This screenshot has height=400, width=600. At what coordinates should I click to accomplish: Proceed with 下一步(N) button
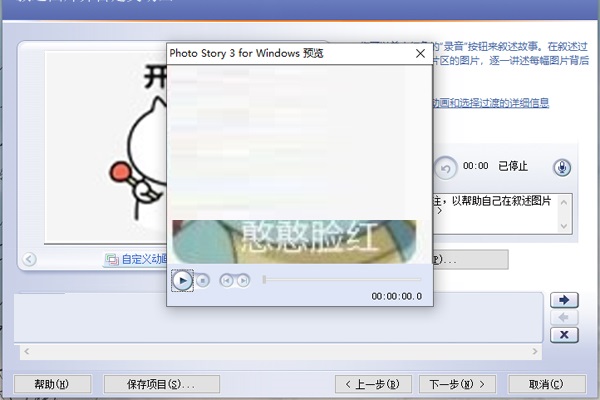457,384
